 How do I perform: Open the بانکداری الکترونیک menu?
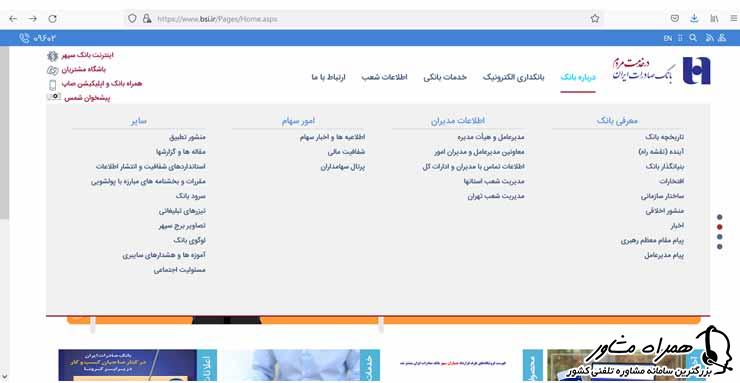513,77
